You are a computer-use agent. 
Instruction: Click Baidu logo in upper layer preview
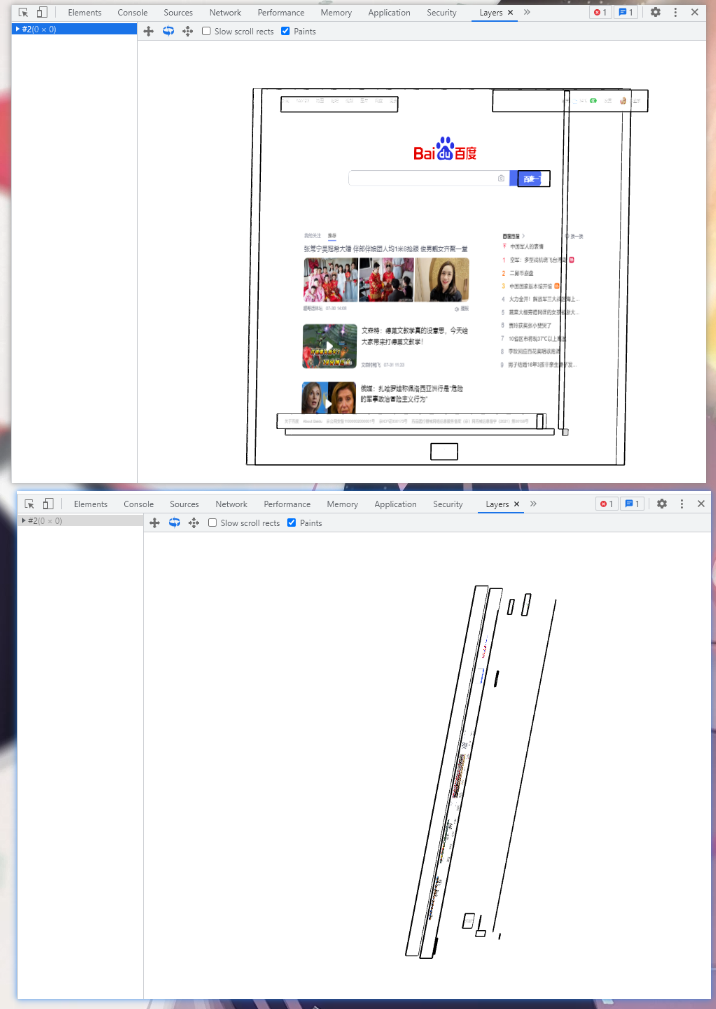point(445,149)
